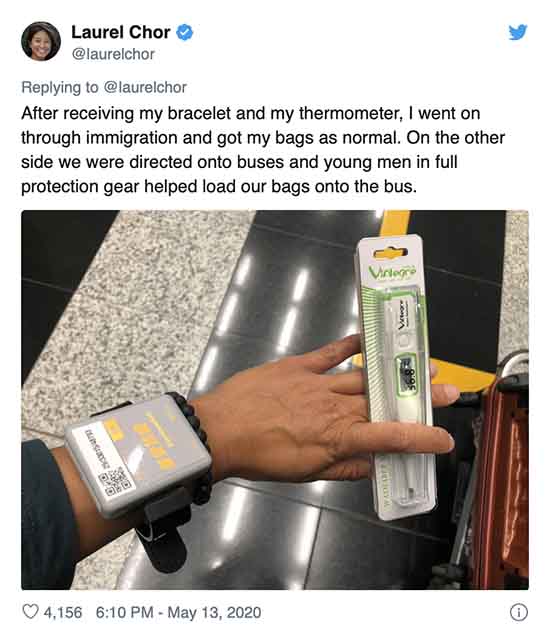Click the May 13, 2020 date
The width and height of the screenshot is (550, 635).
214,612
